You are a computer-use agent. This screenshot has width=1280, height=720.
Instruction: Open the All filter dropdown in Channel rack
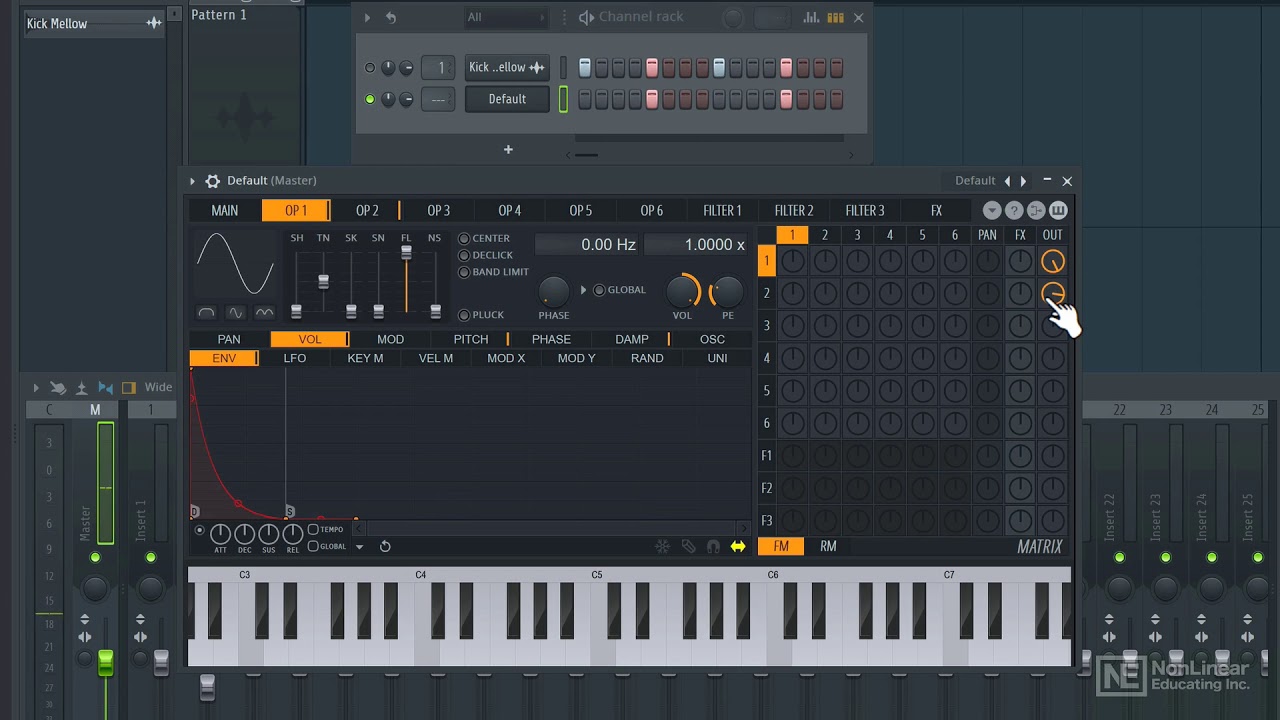tap(507, 17)
